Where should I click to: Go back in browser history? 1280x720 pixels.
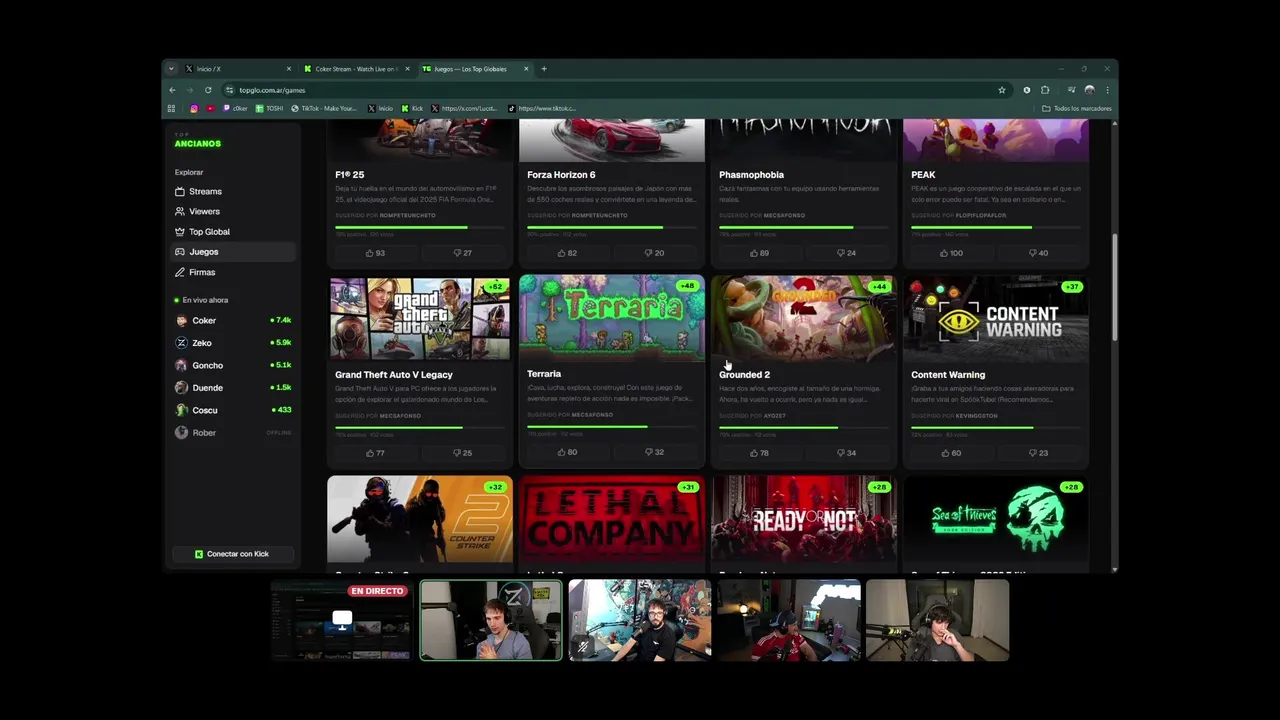(172, 90)
